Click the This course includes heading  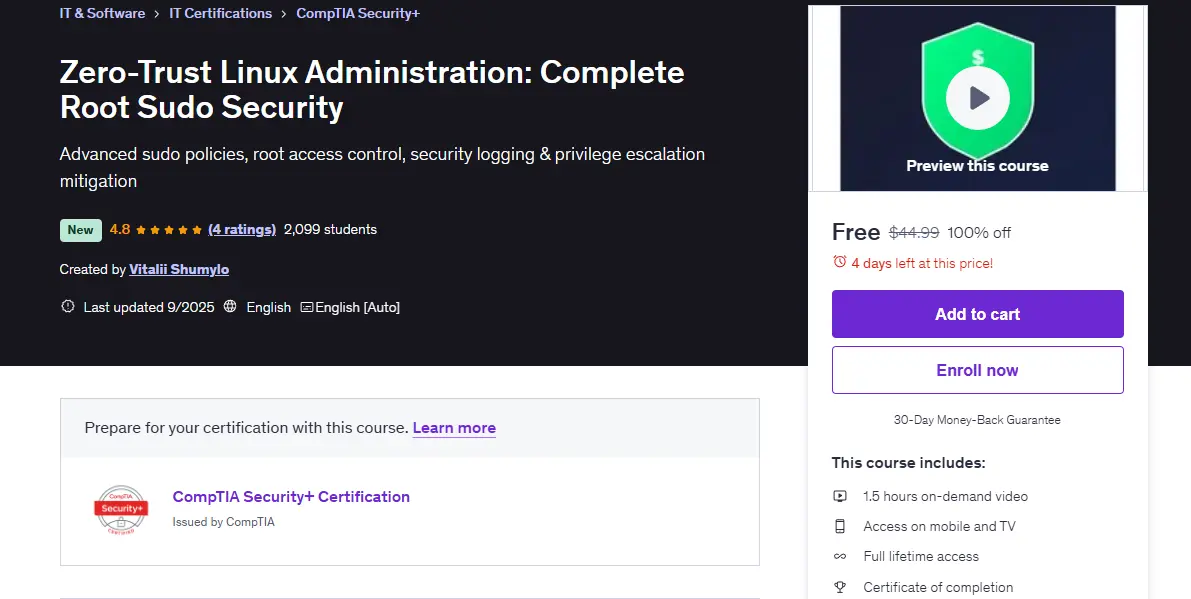coord(908,462)
